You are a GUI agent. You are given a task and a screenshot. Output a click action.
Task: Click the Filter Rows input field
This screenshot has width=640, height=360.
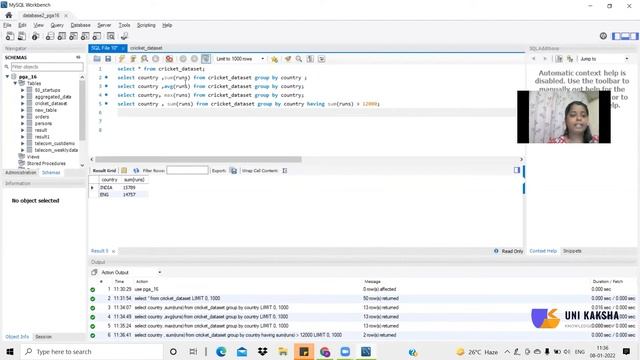(x=187, y=170)
